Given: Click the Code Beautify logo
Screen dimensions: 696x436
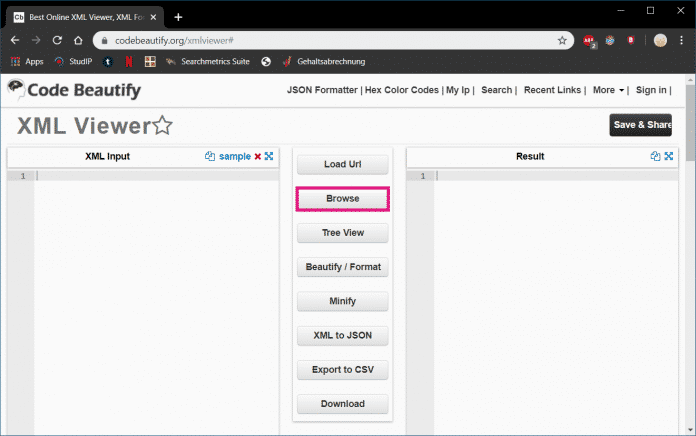Looking at the screenshot, I should 74,91.
